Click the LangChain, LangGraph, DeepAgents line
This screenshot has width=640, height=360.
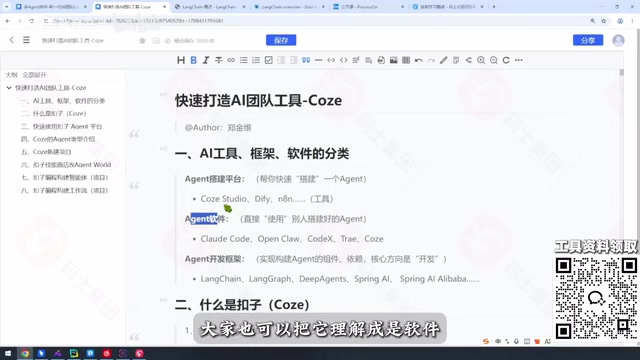[x=340, y=279]
